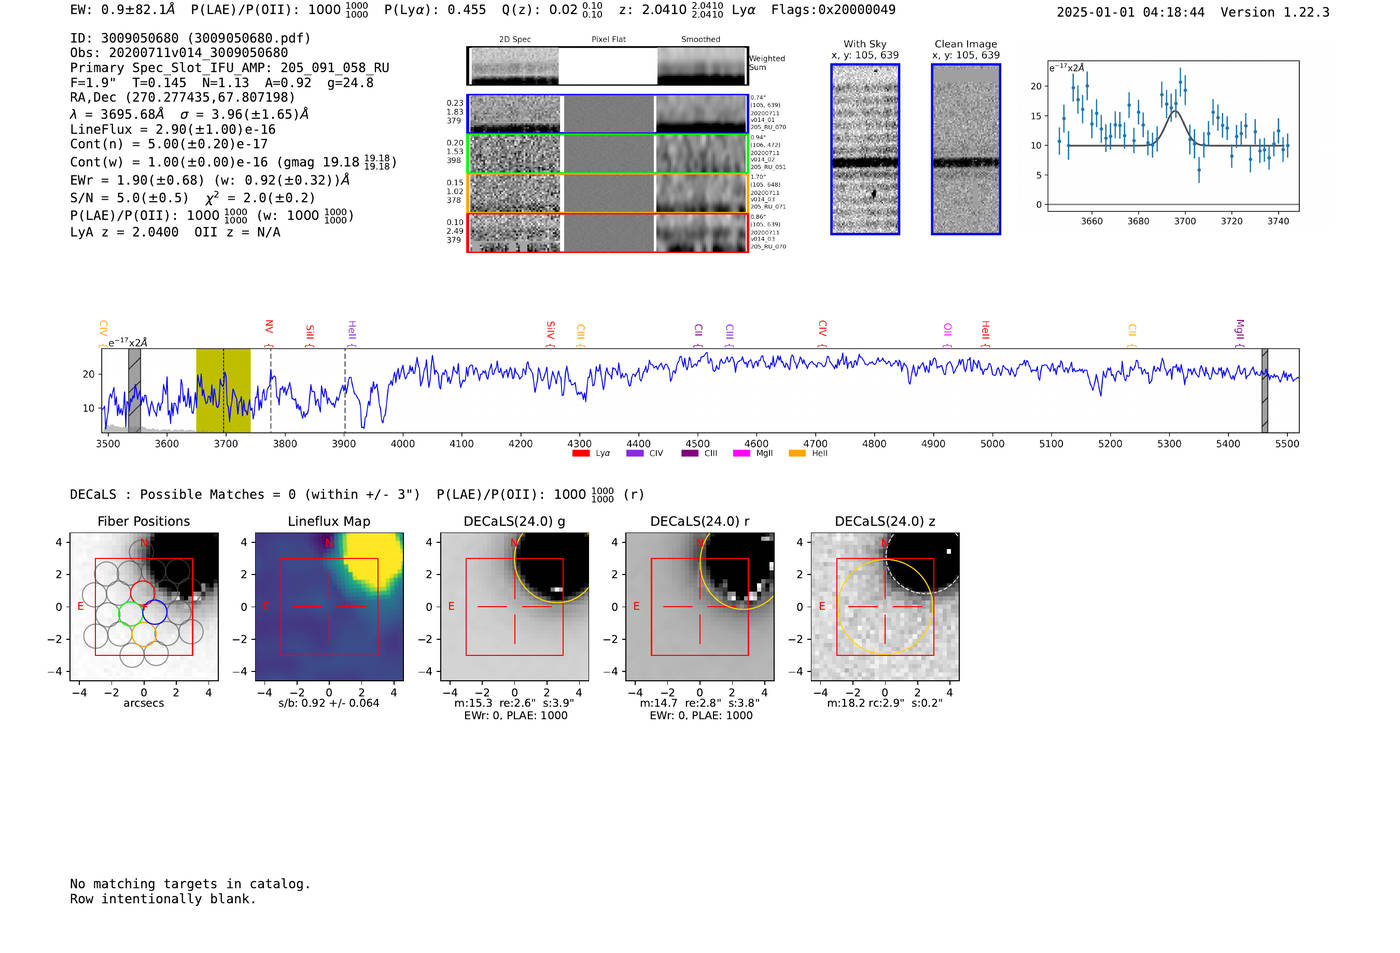
Task: Click the gray hatched band near 3540
Action: (x=134, y=390)
